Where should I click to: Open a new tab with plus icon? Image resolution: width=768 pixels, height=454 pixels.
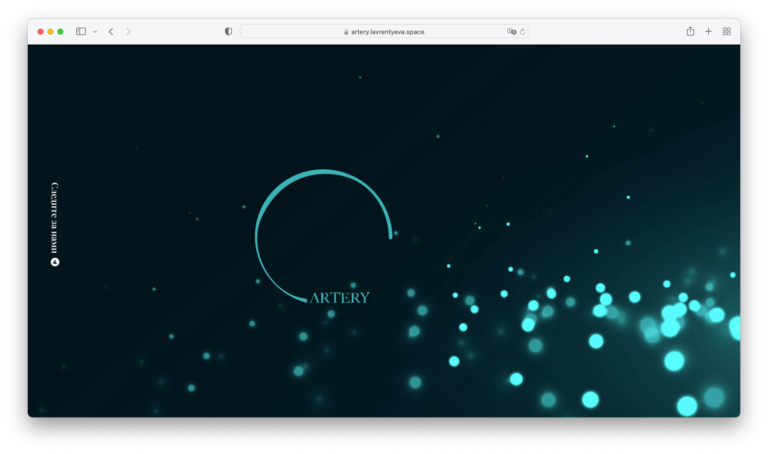tap(708, 31)
